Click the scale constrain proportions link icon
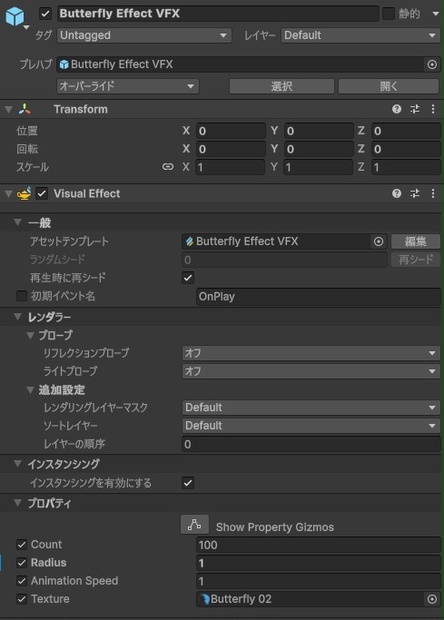Image resolution: width=444 pixels, height=620 pixels. click(x=168, y=167)
